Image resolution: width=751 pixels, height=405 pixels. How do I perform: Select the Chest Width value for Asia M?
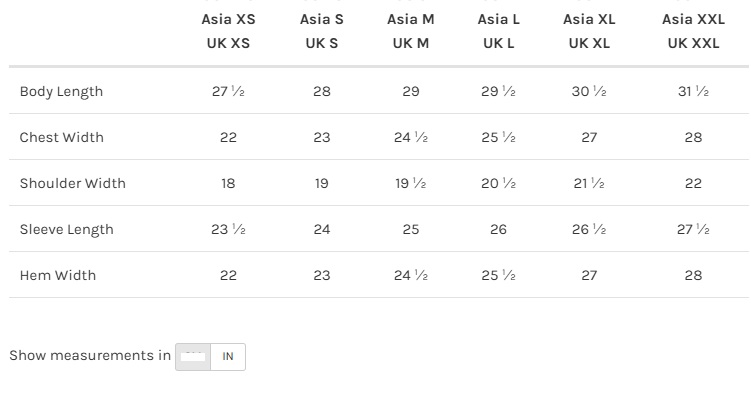(410, 138)
